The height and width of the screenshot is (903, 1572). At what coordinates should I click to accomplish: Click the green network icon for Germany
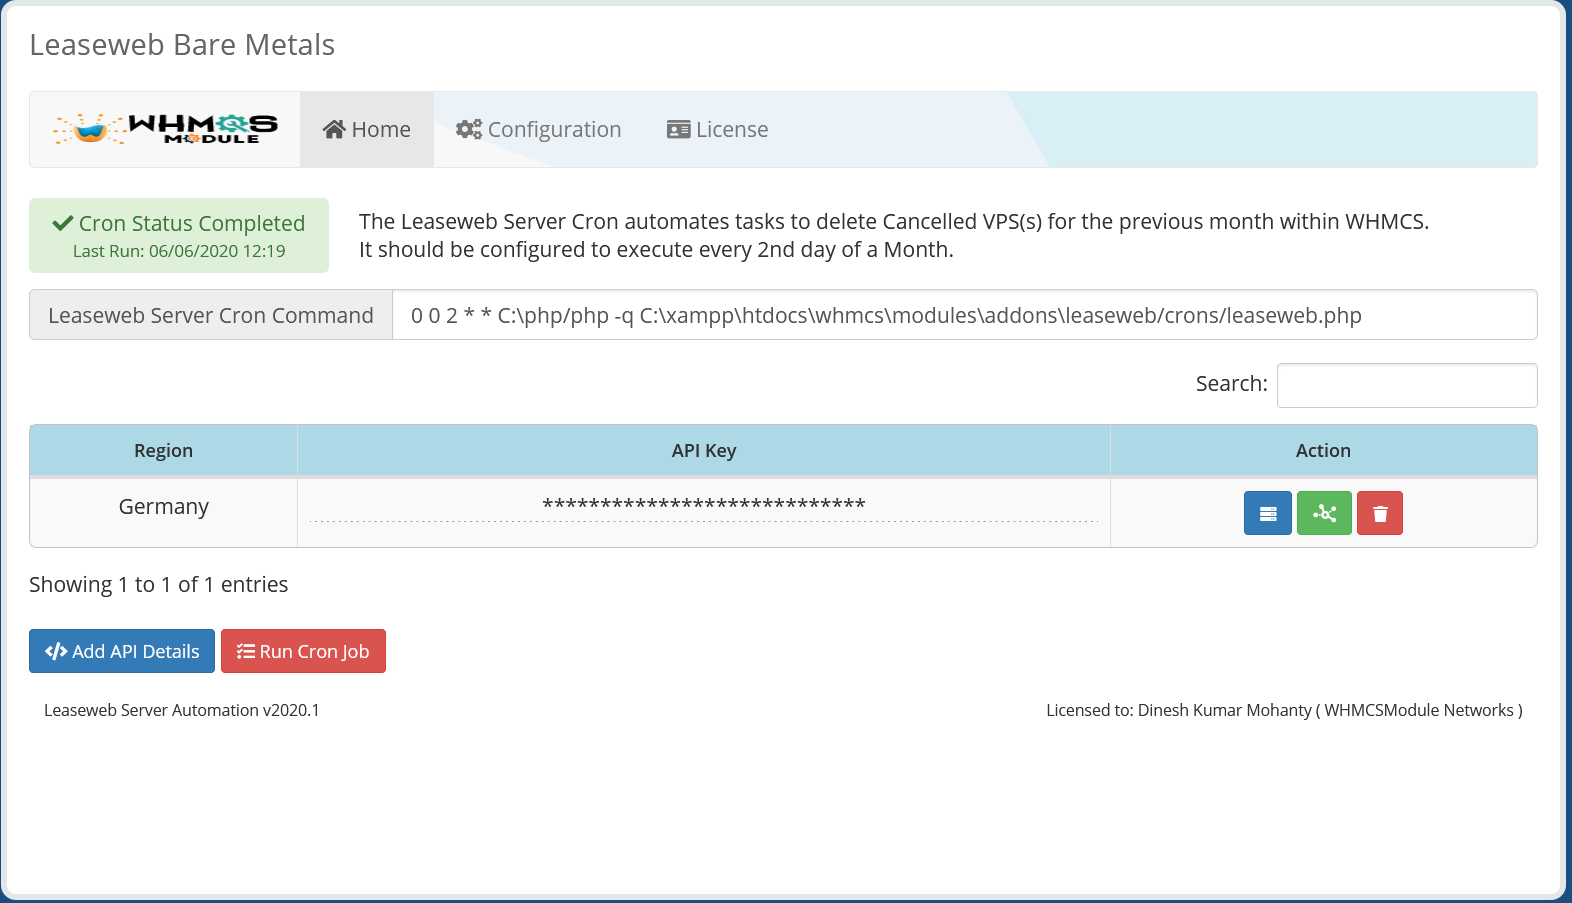coord(1324,513)
